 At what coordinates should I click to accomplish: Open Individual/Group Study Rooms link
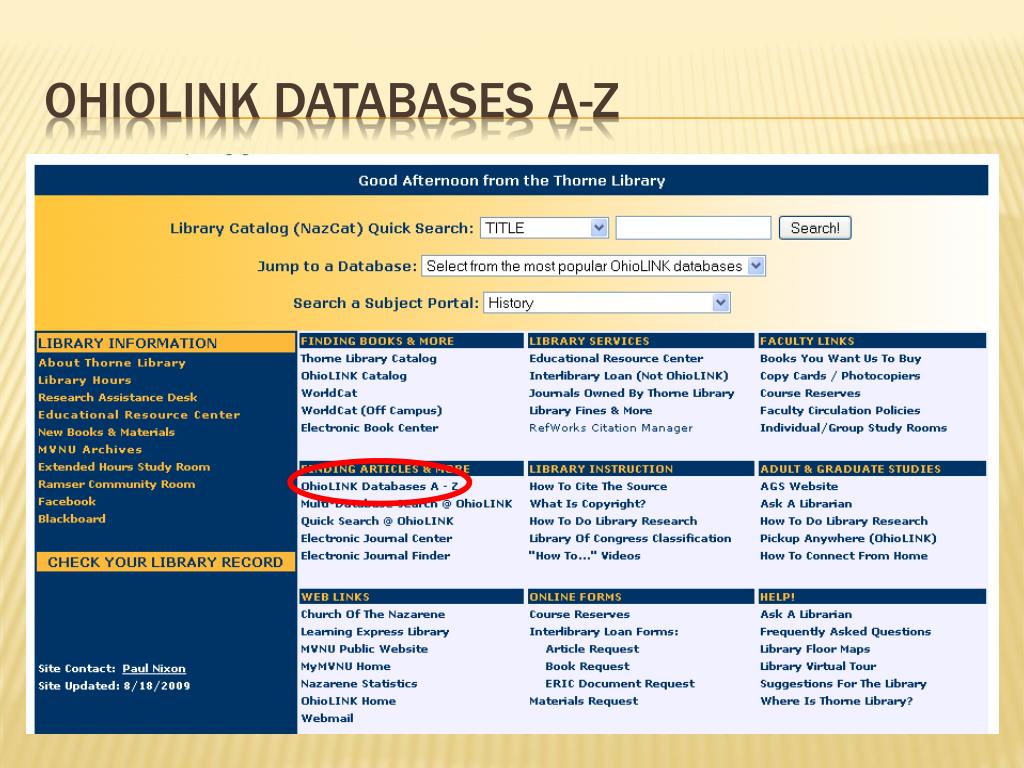click(x=853, y=428)
